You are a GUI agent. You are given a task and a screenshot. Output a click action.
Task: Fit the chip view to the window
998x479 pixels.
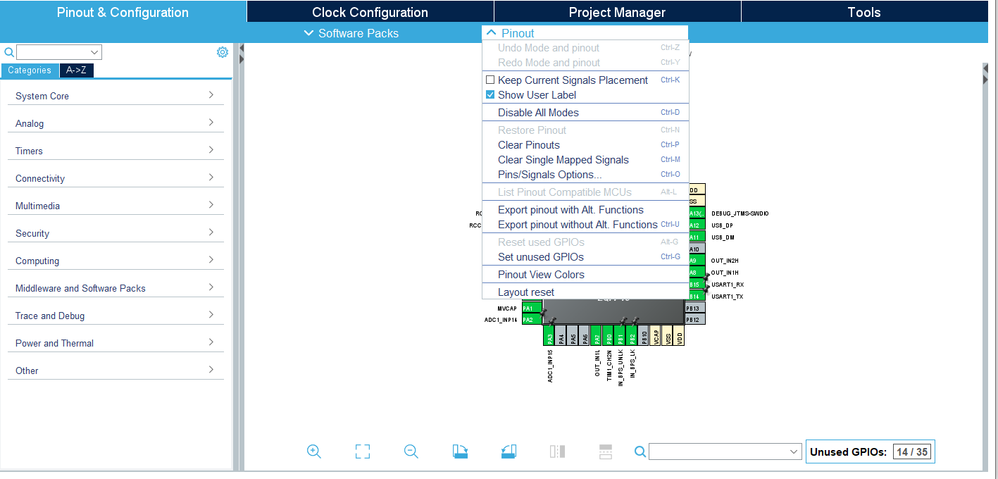[x=362, y=451]
